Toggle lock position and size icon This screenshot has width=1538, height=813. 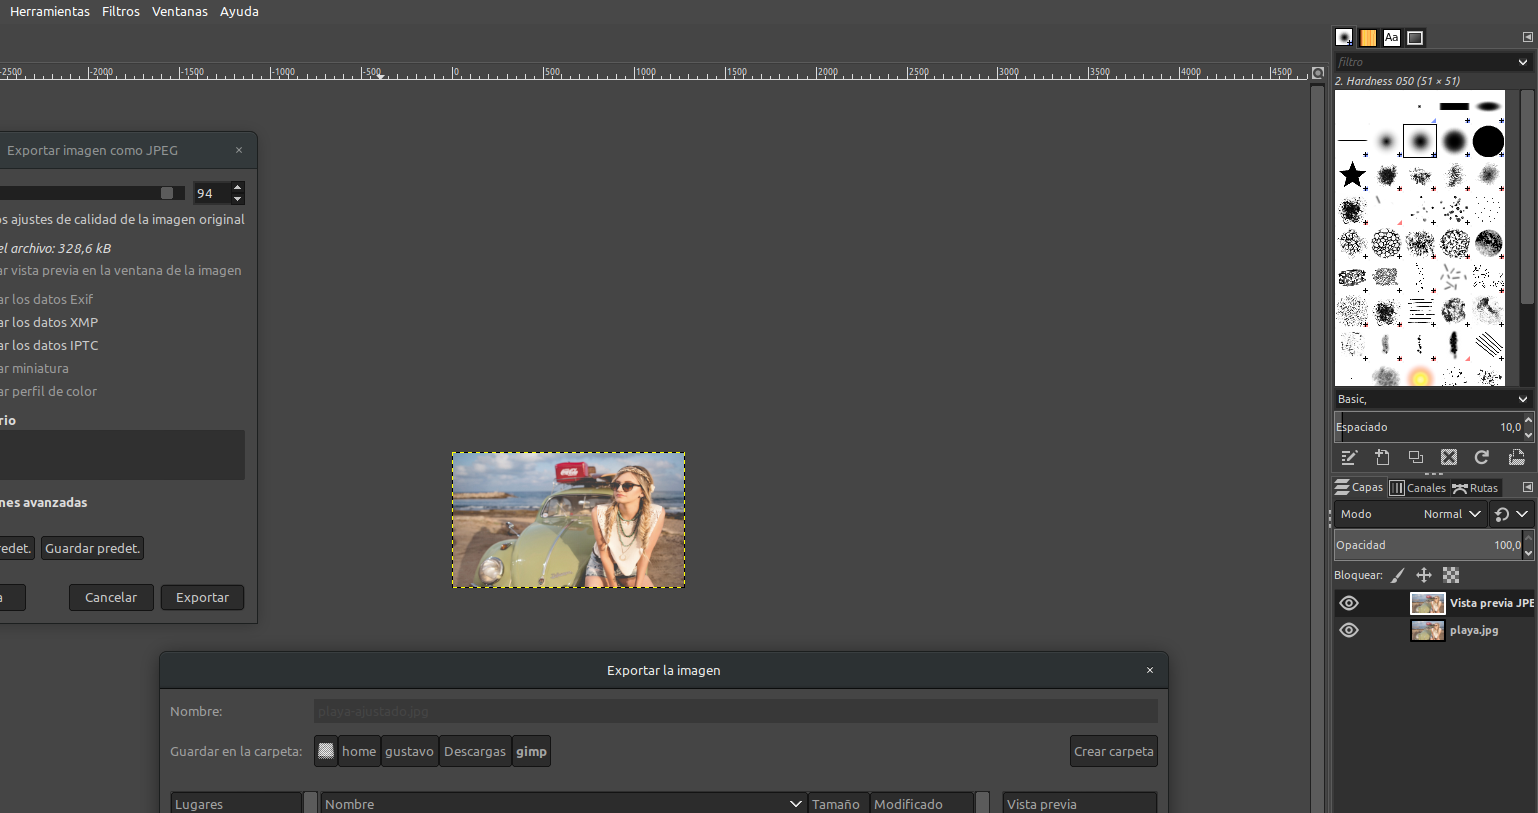pos(1424,575)
